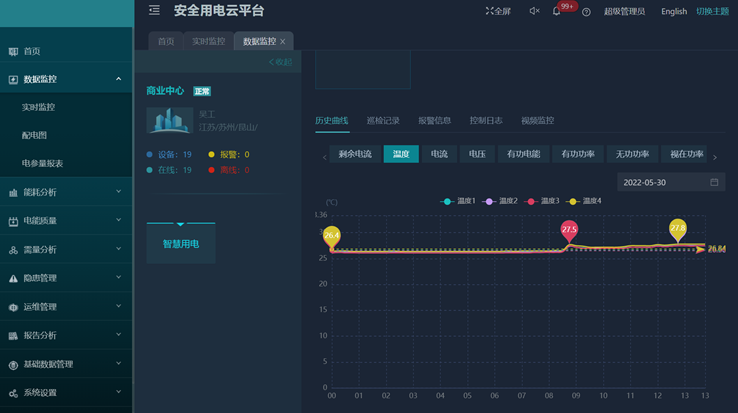Viewport: 738px width, 413px height.
Task: Select the 控制日志 tab
Action: coord(486,121)
